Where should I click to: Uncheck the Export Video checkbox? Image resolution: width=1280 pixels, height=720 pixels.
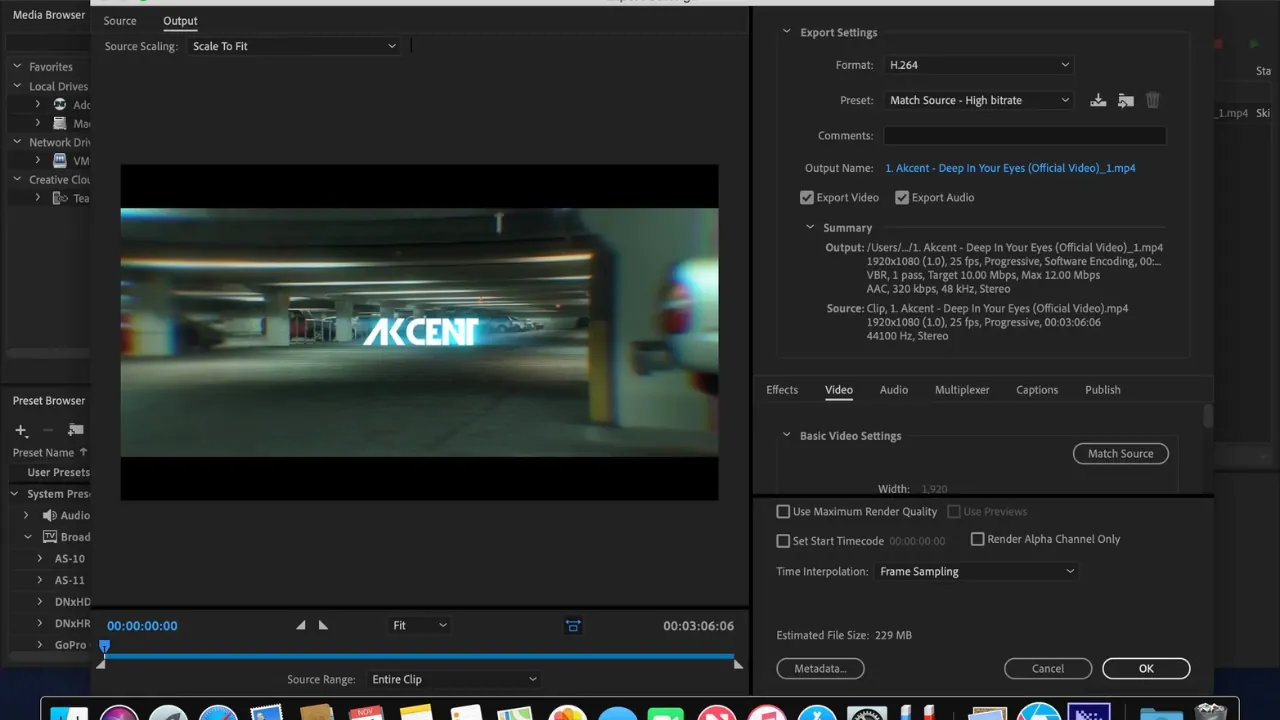tap(807, 198)
